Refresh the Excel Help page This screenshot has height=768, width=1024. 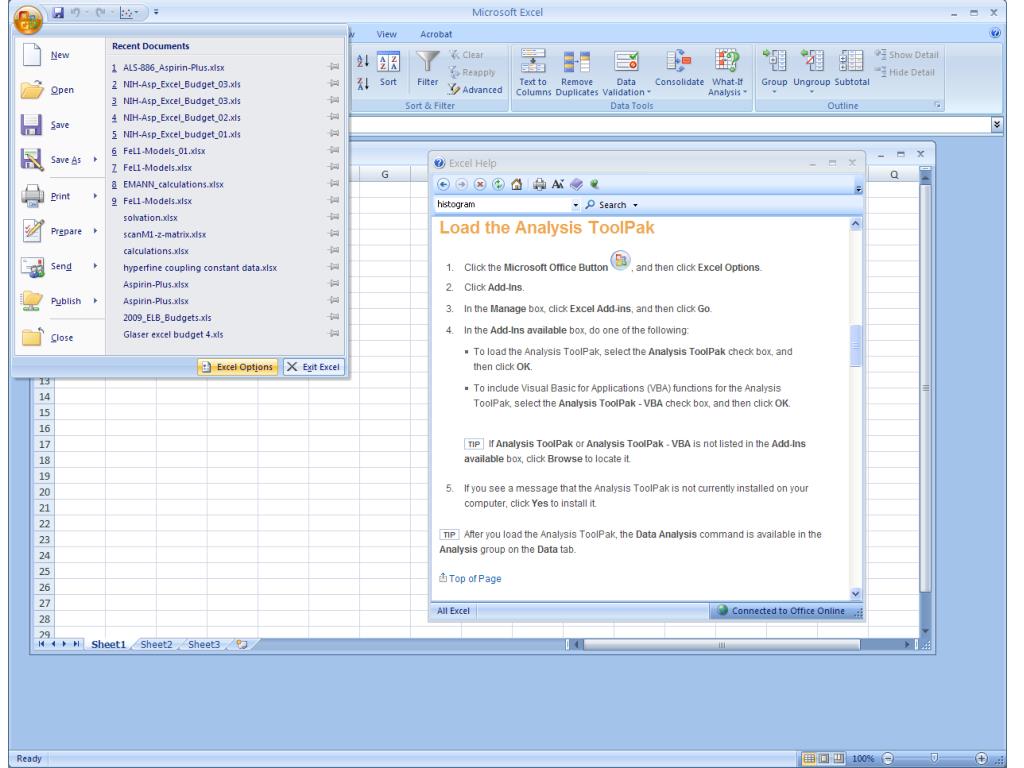(498, 185)
